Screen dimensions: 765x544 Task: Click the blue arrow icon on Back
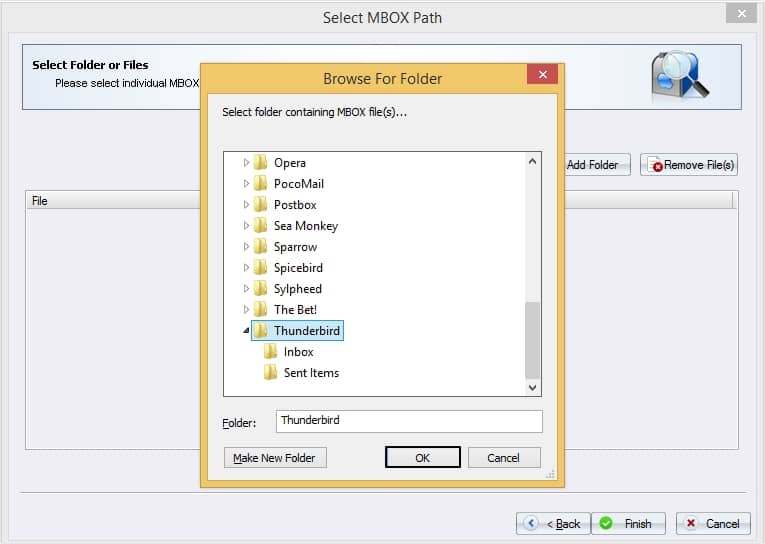pyautogui.click(x=531, y=523)
